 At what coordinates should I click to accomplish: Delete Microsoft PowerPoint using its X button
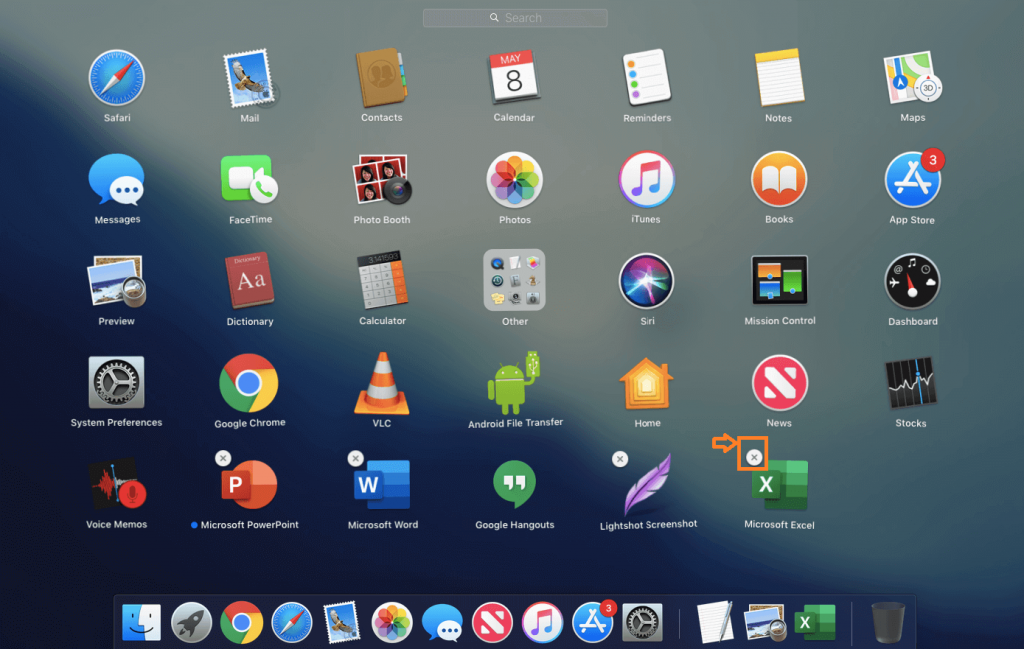223,458
